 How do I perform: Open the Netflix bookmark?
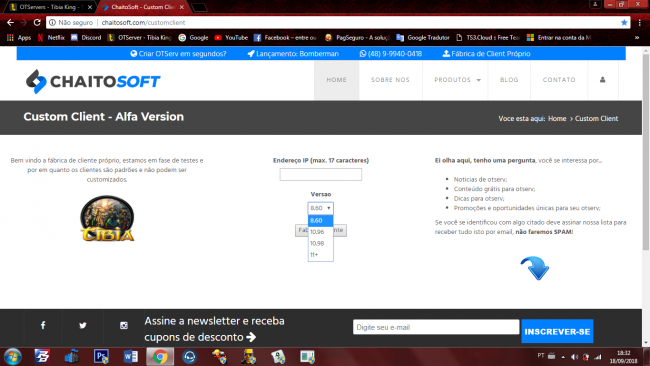click(51, 37)
